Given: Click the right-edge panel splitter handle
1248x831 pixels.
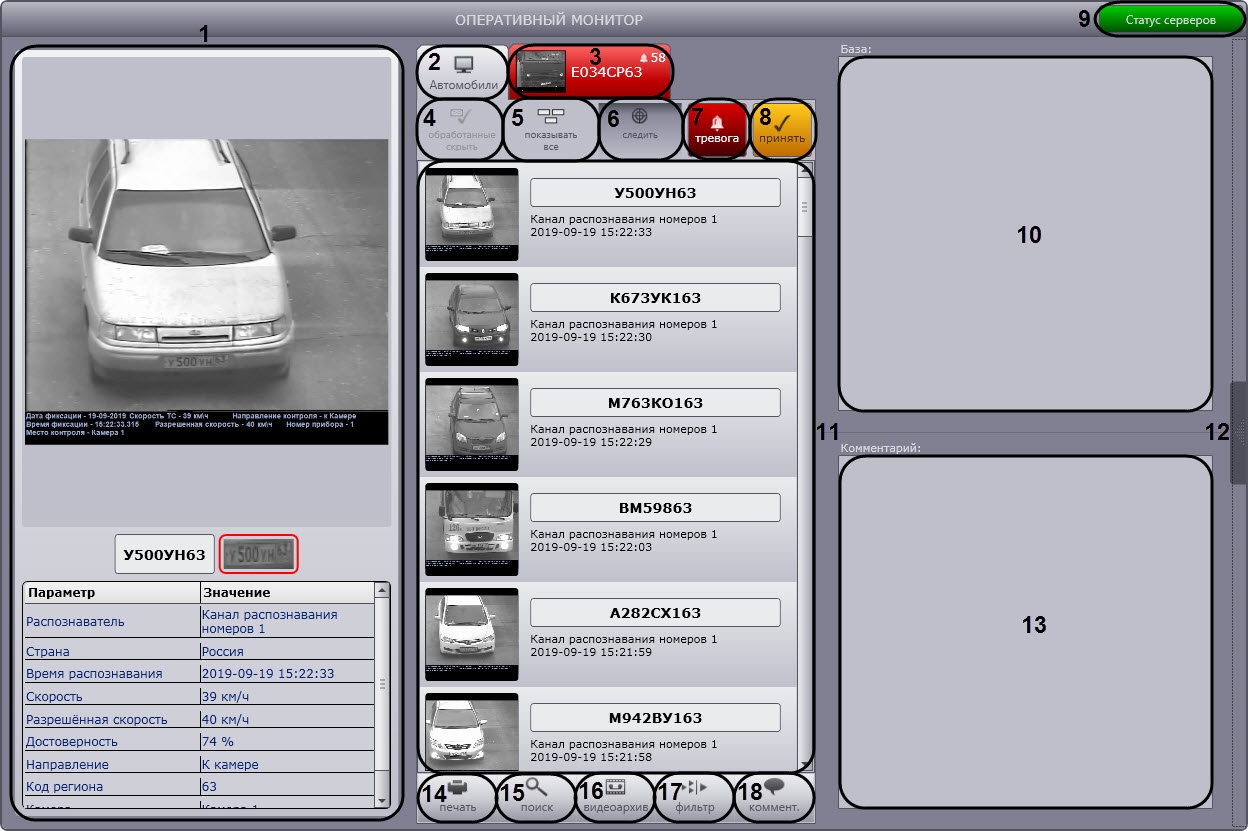Looking at the screenshot, I should pyautogui.click(x=1239, y=432).
